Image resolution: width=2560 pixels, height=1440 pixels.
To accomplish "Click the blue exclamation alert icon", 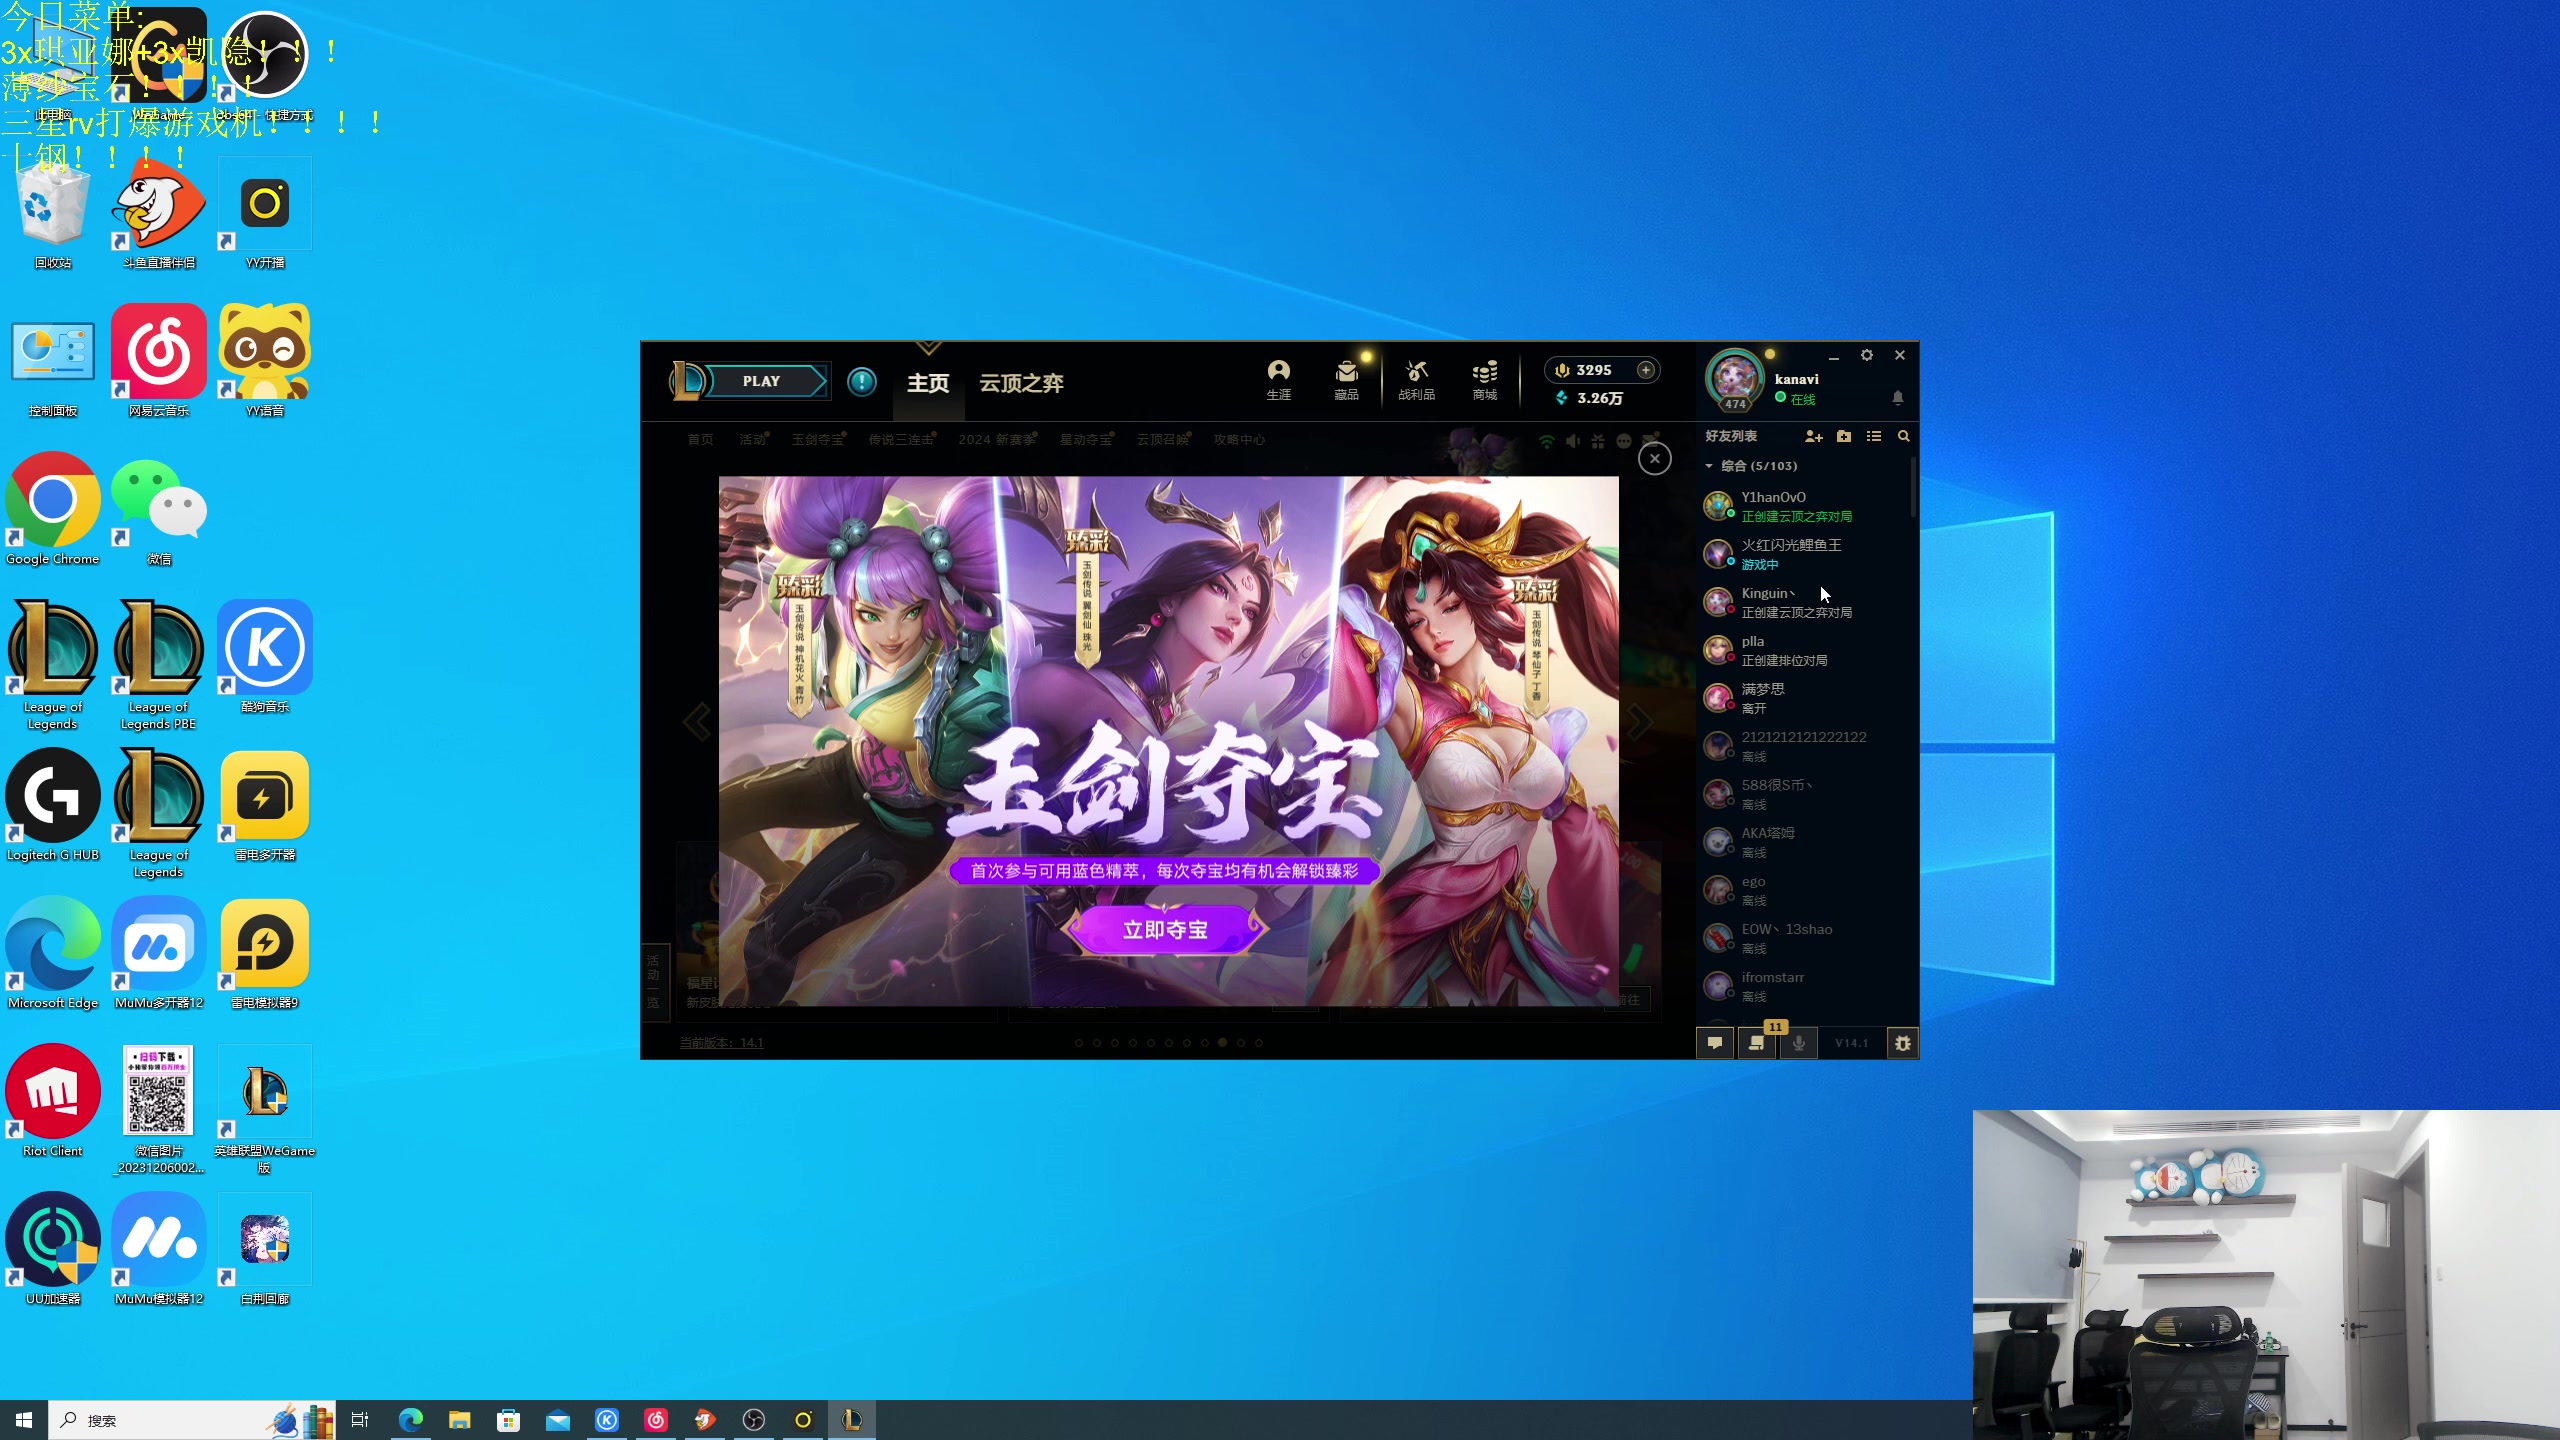I will coord(861,381).
